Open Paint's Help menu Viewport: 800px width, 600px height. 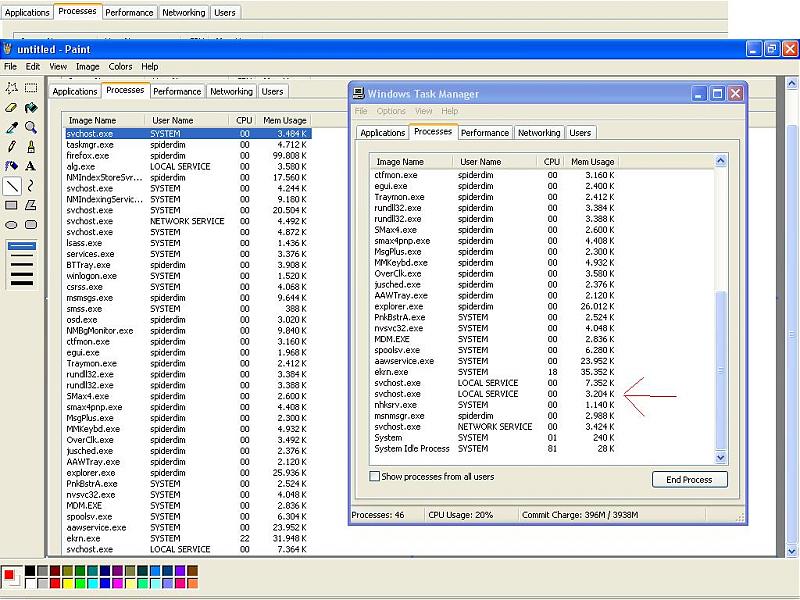(x=149, y=66)
